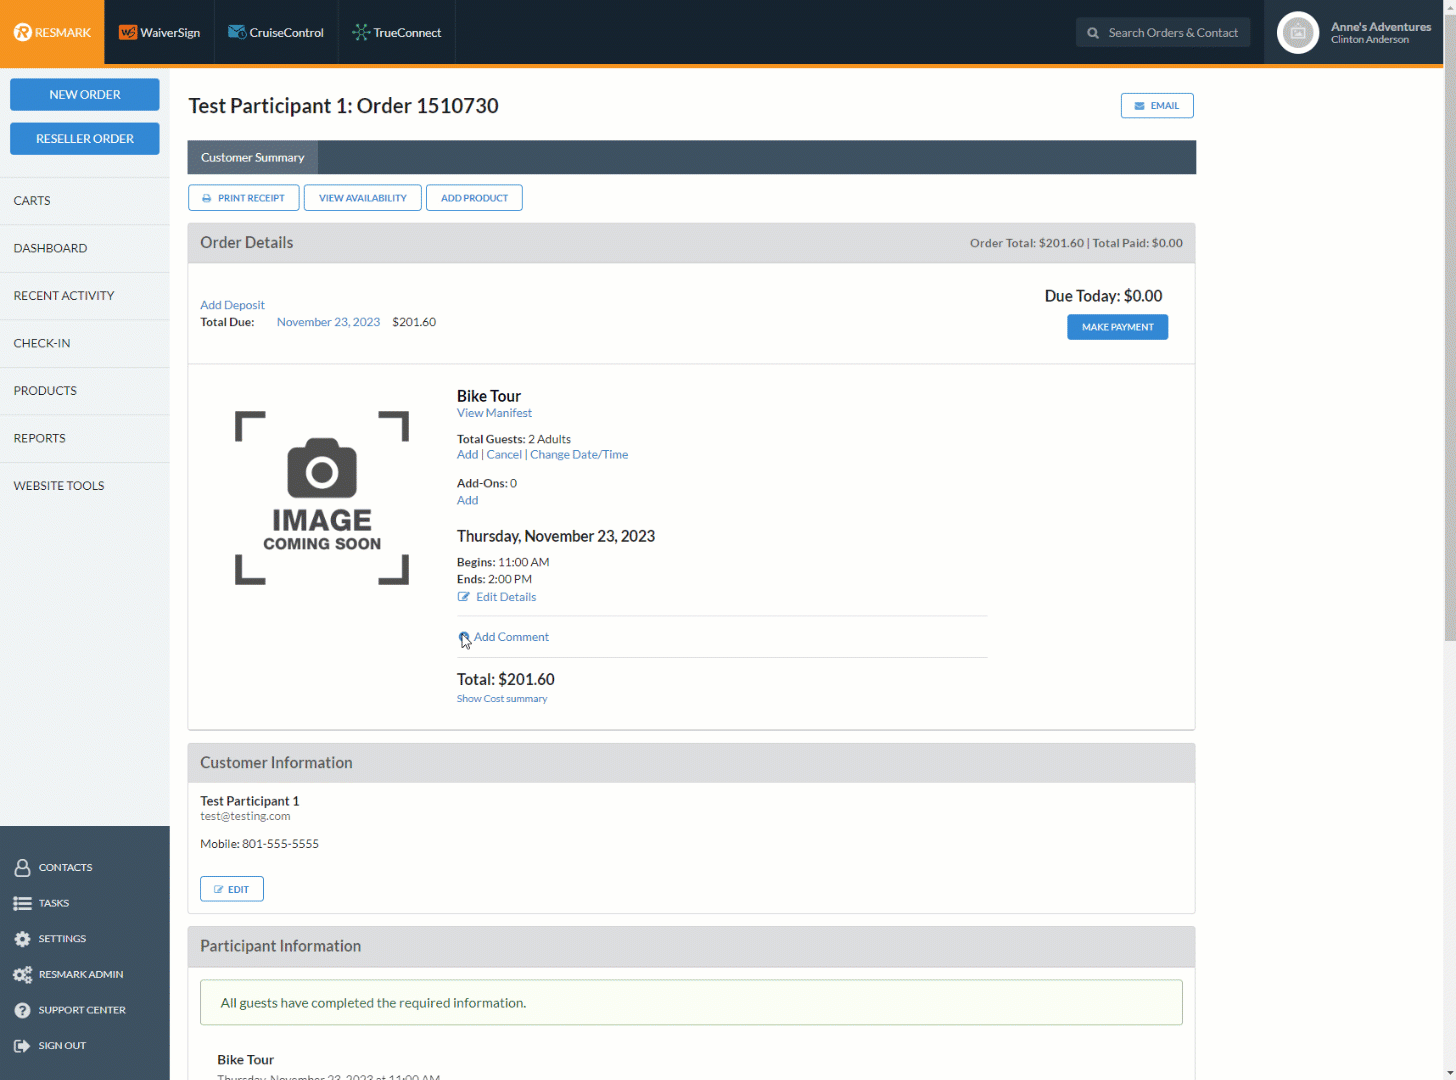Open Carts in the sidebar
The image size is (1456, 1080).
click(x=85, y=200)
